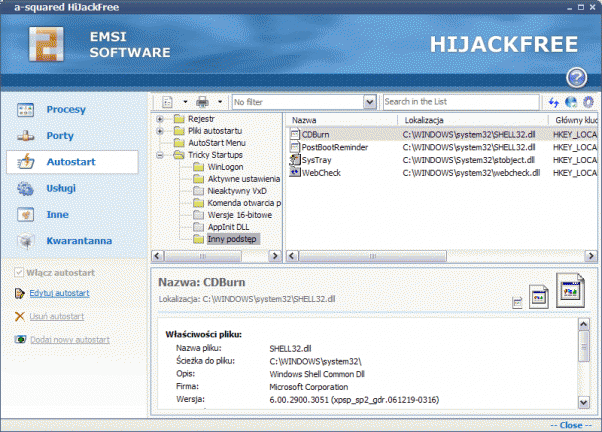Screen dimensions: 602x432
Task: Click the Kwarantanna spider icon
Action: click(x=26, y=241)
